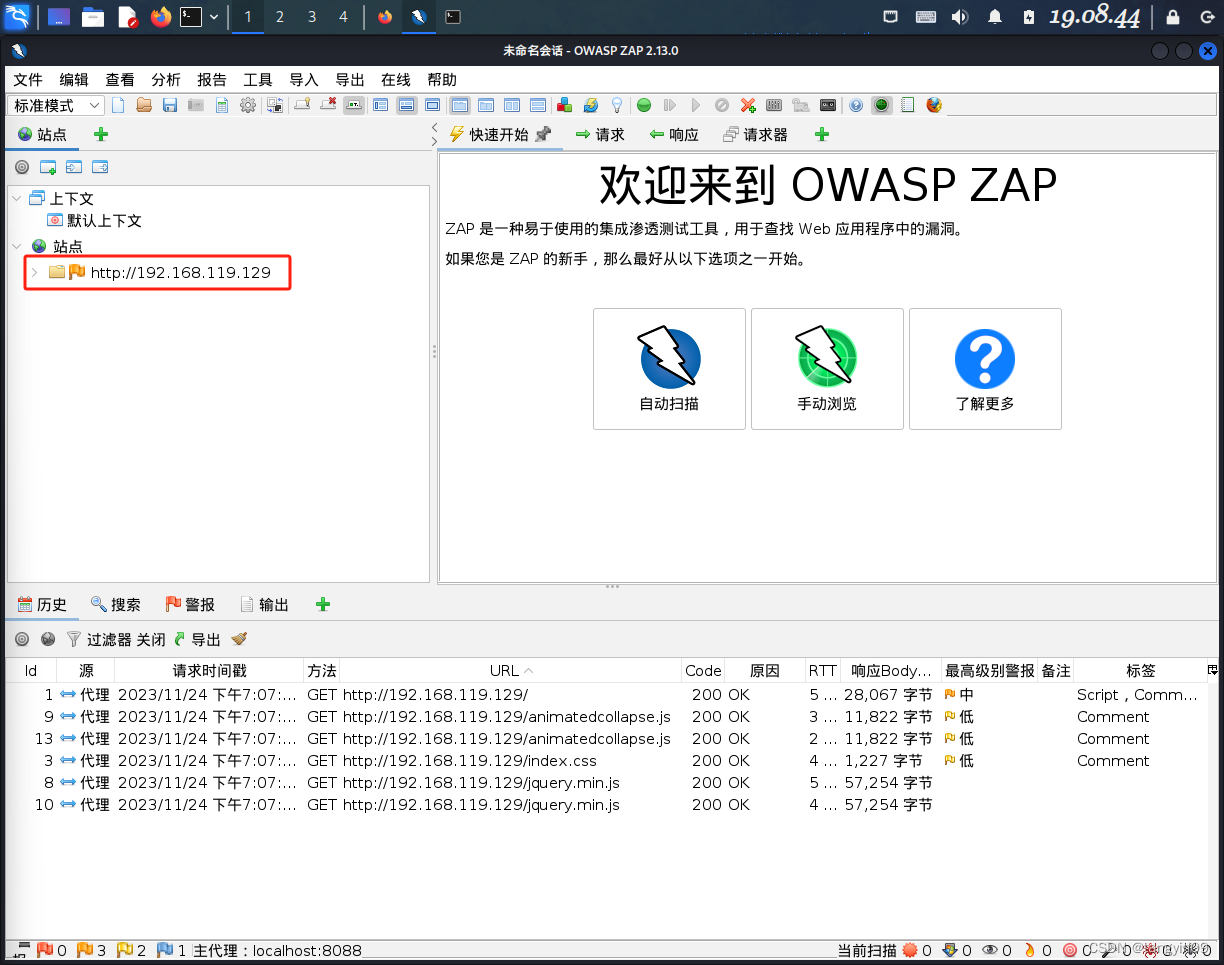Collapse the 上下文 context tree node
This screenshot has height=965, width=1224.
15,198
